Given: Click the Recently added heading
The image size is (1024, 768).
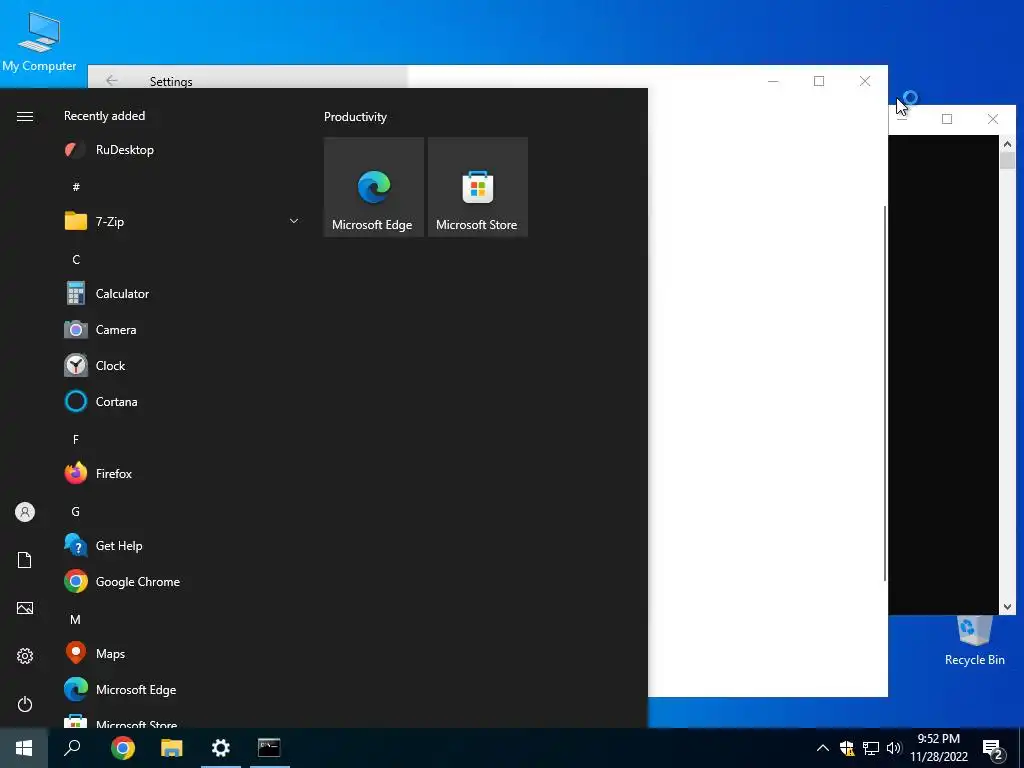Looking at the screenshot, I should tap(104, 116).
